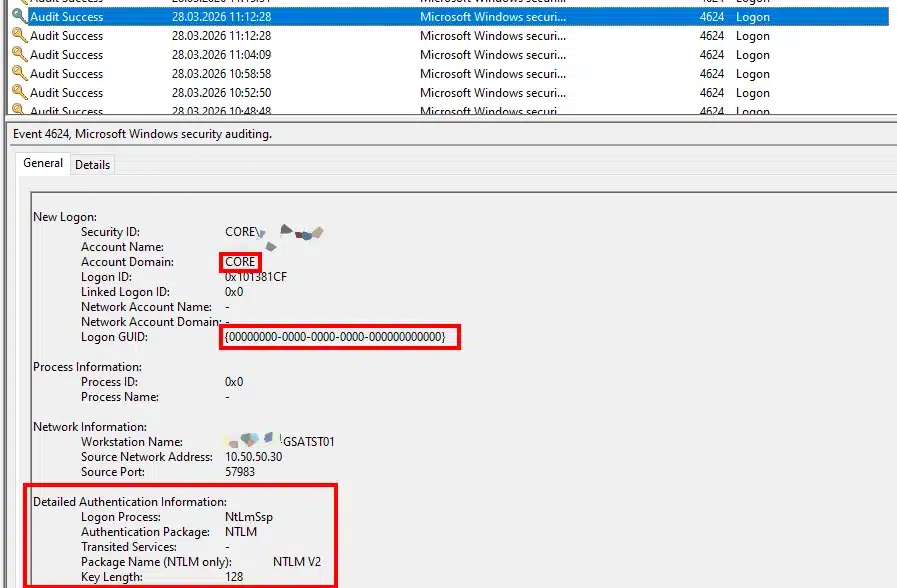Click the Event ID 4624 cell in the 10:52:50 row
Screen dimensions: 897x588
711,93
